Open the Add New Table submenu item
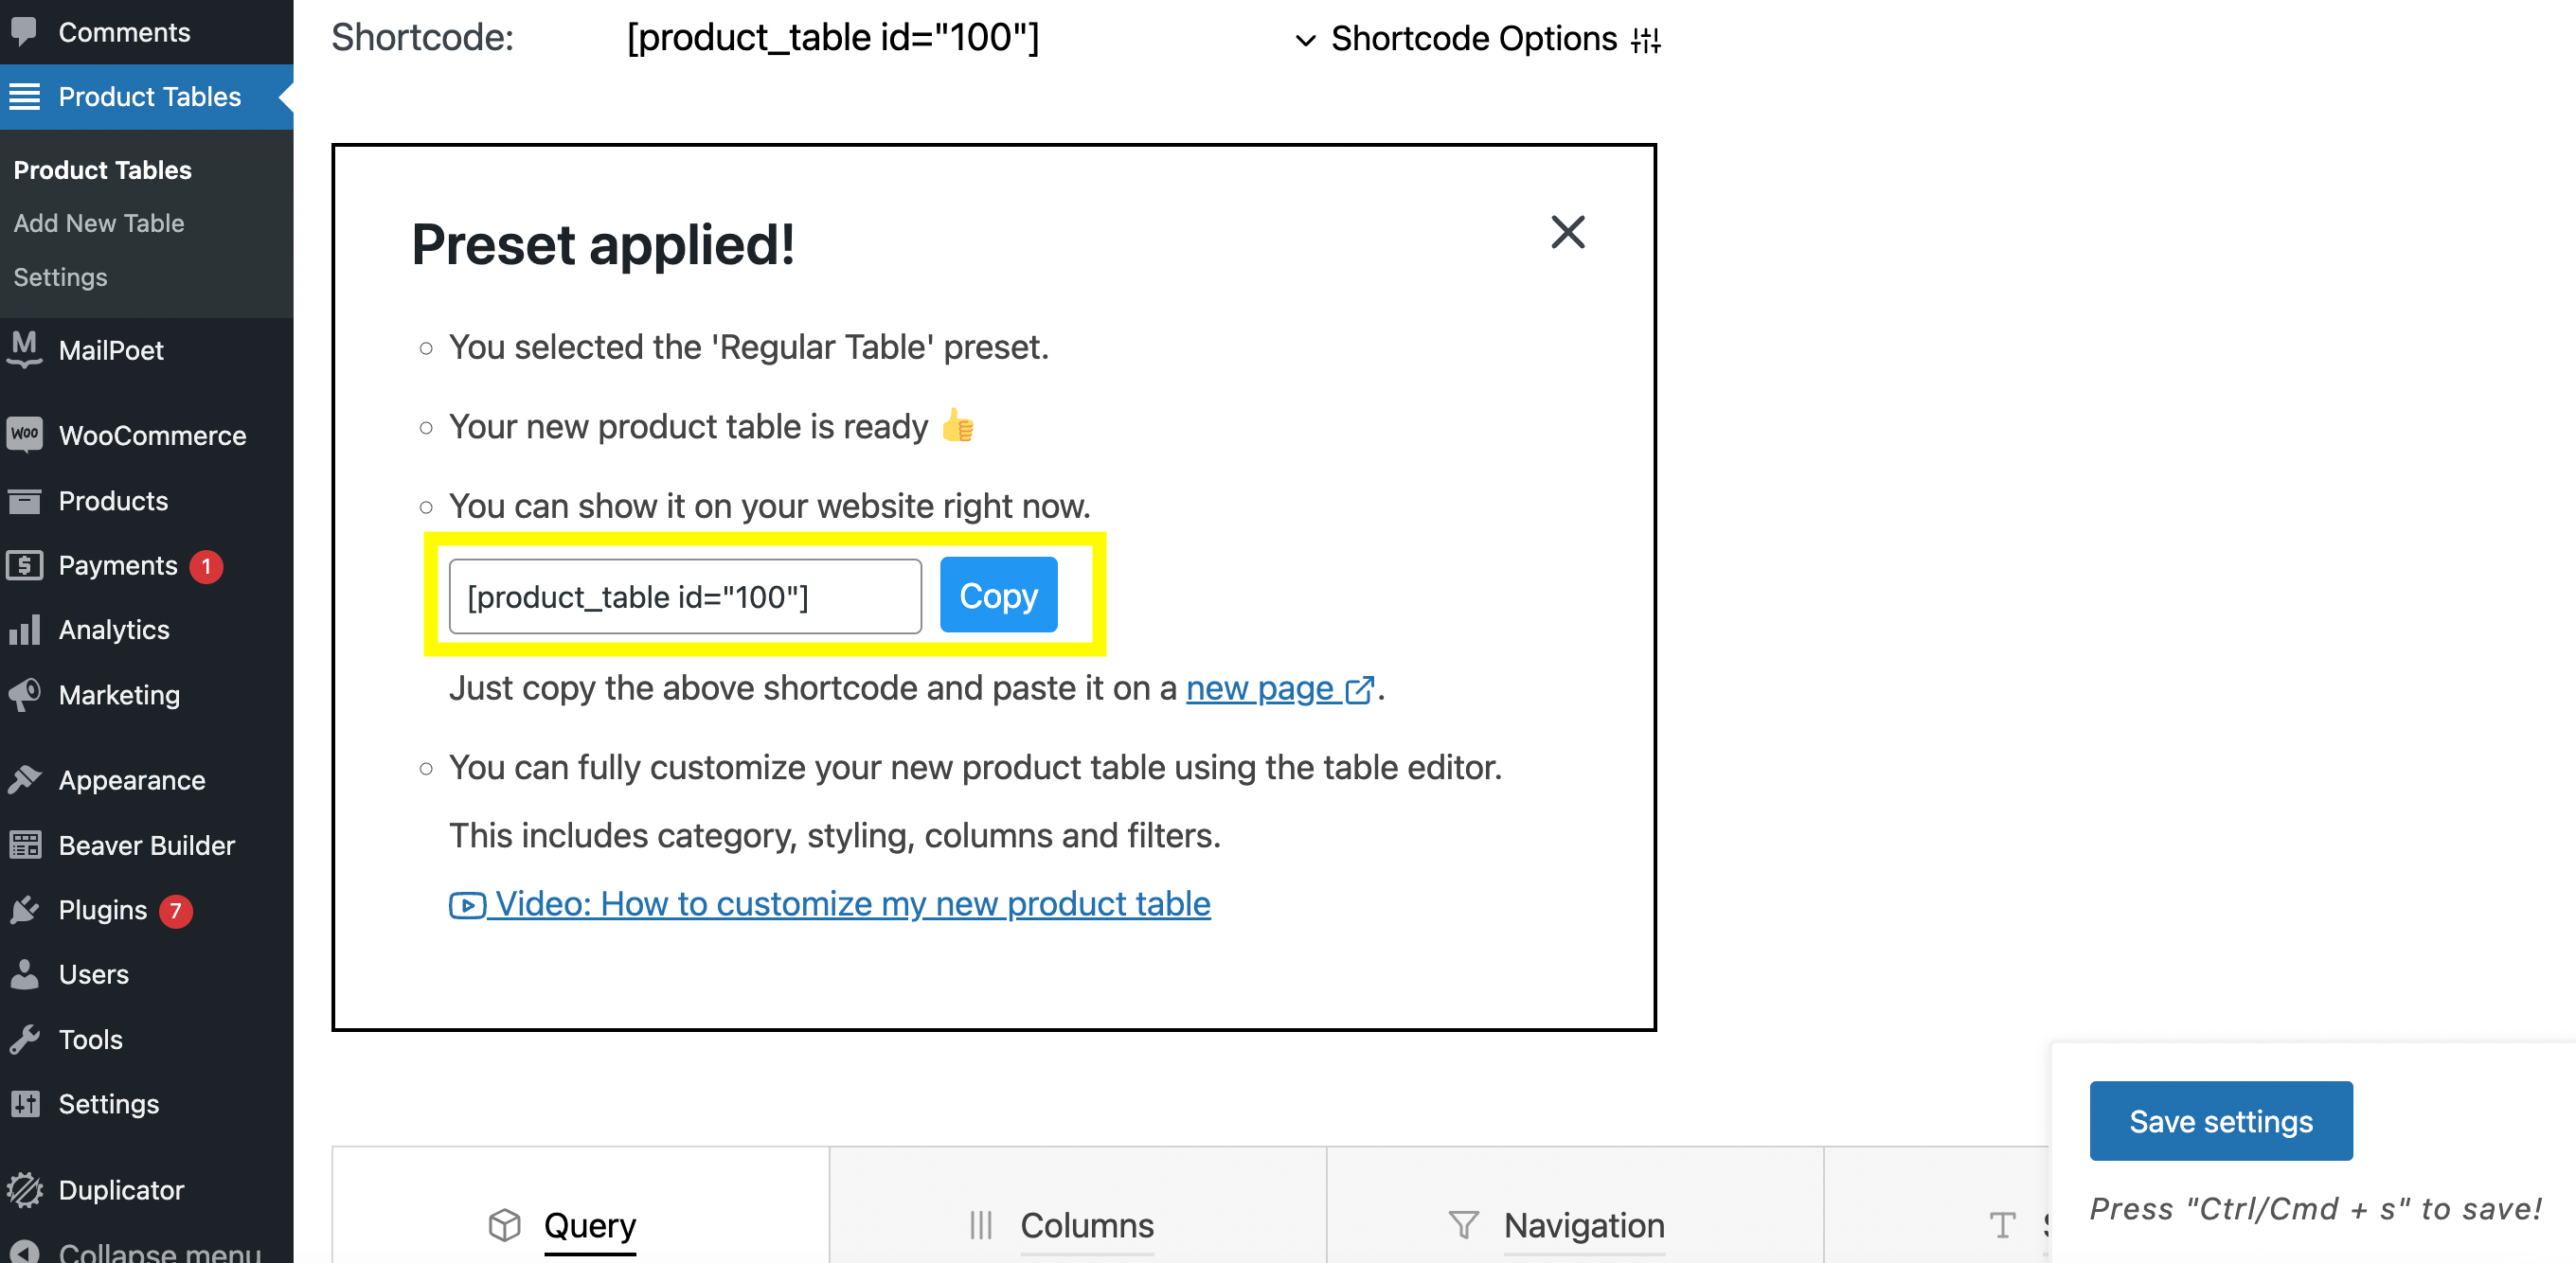Screen dimensions: 2576x1263 pyautogui.click(x=99, y=223)
